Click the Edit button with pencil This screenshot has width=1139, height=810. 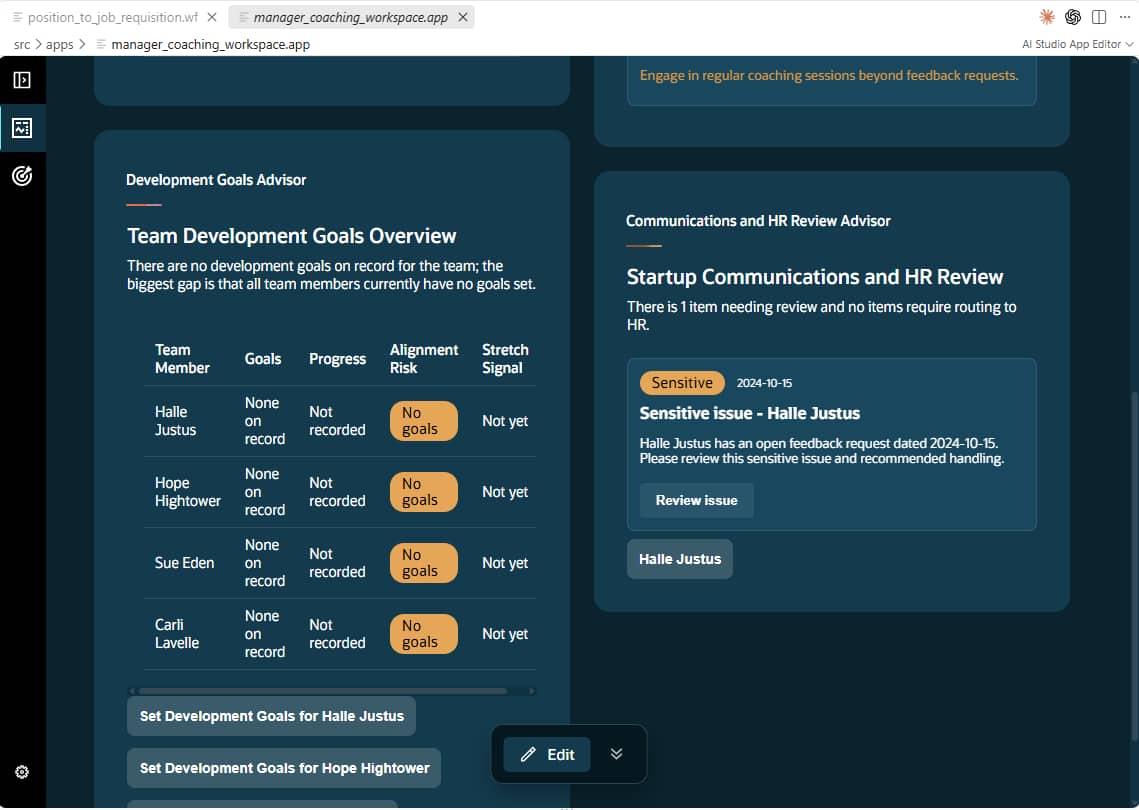point(547,755)
